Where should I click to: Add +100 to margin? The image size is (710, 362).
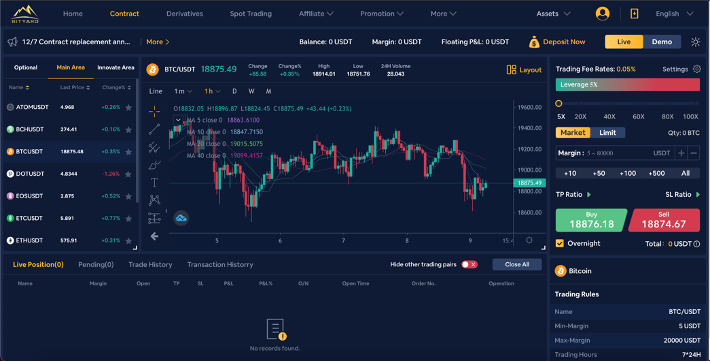point(628,174)
